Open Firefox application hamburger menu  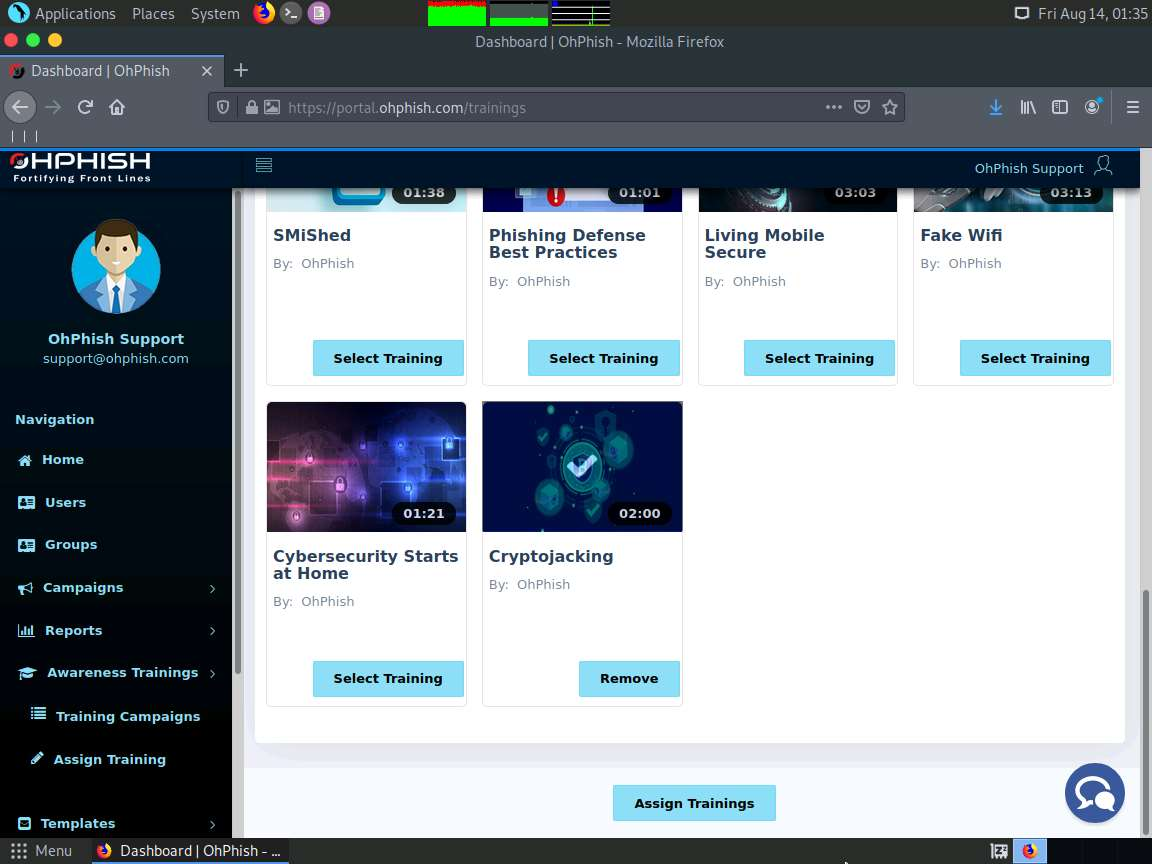click(x=1133, y=107)
